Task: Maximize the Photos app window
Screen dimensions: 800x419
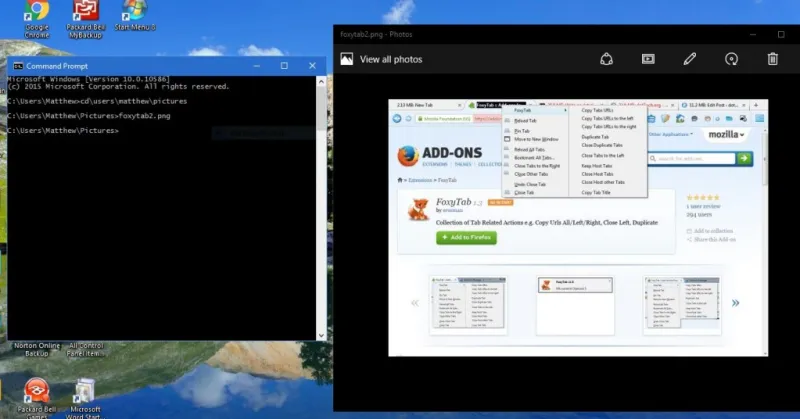Action: [780, 33]
